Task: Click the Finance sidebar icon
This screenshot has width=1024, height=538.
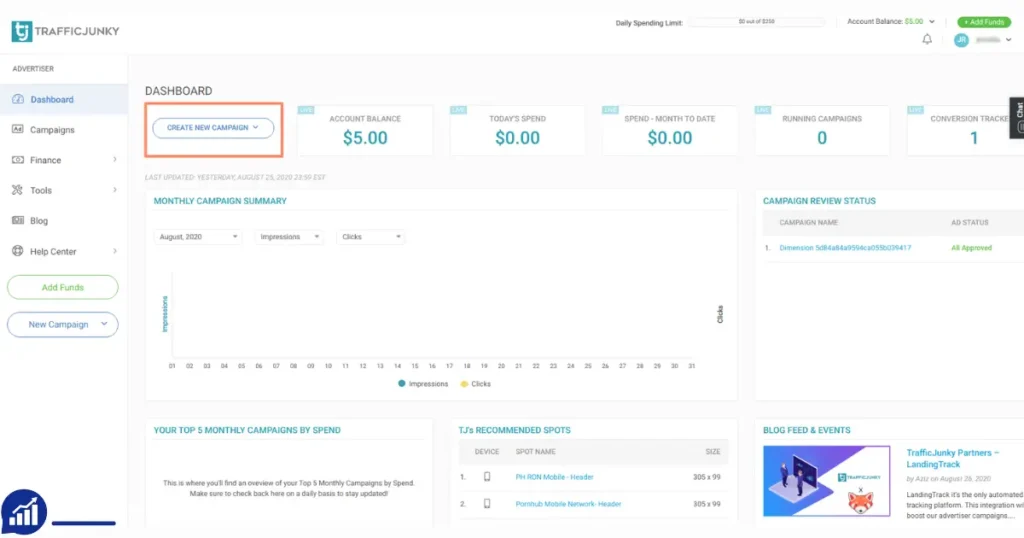Action: point(18,160)
